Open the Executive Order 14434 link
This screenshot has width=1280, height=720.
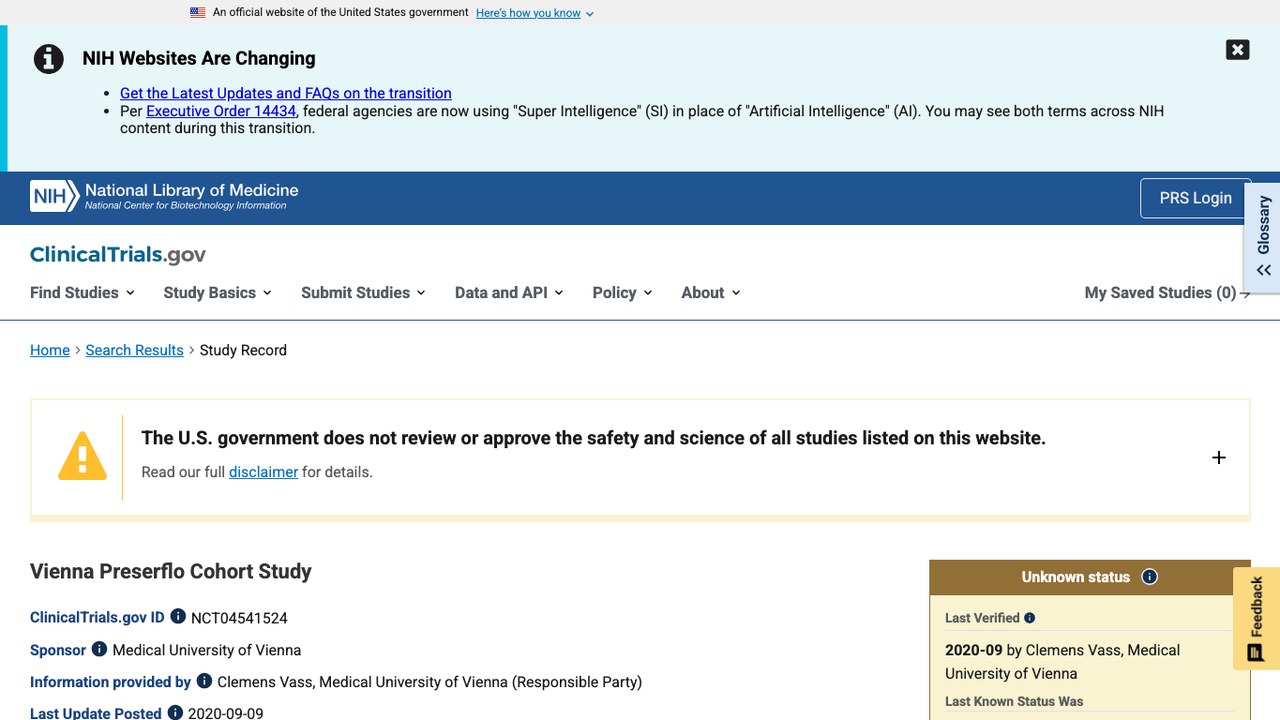221,111
